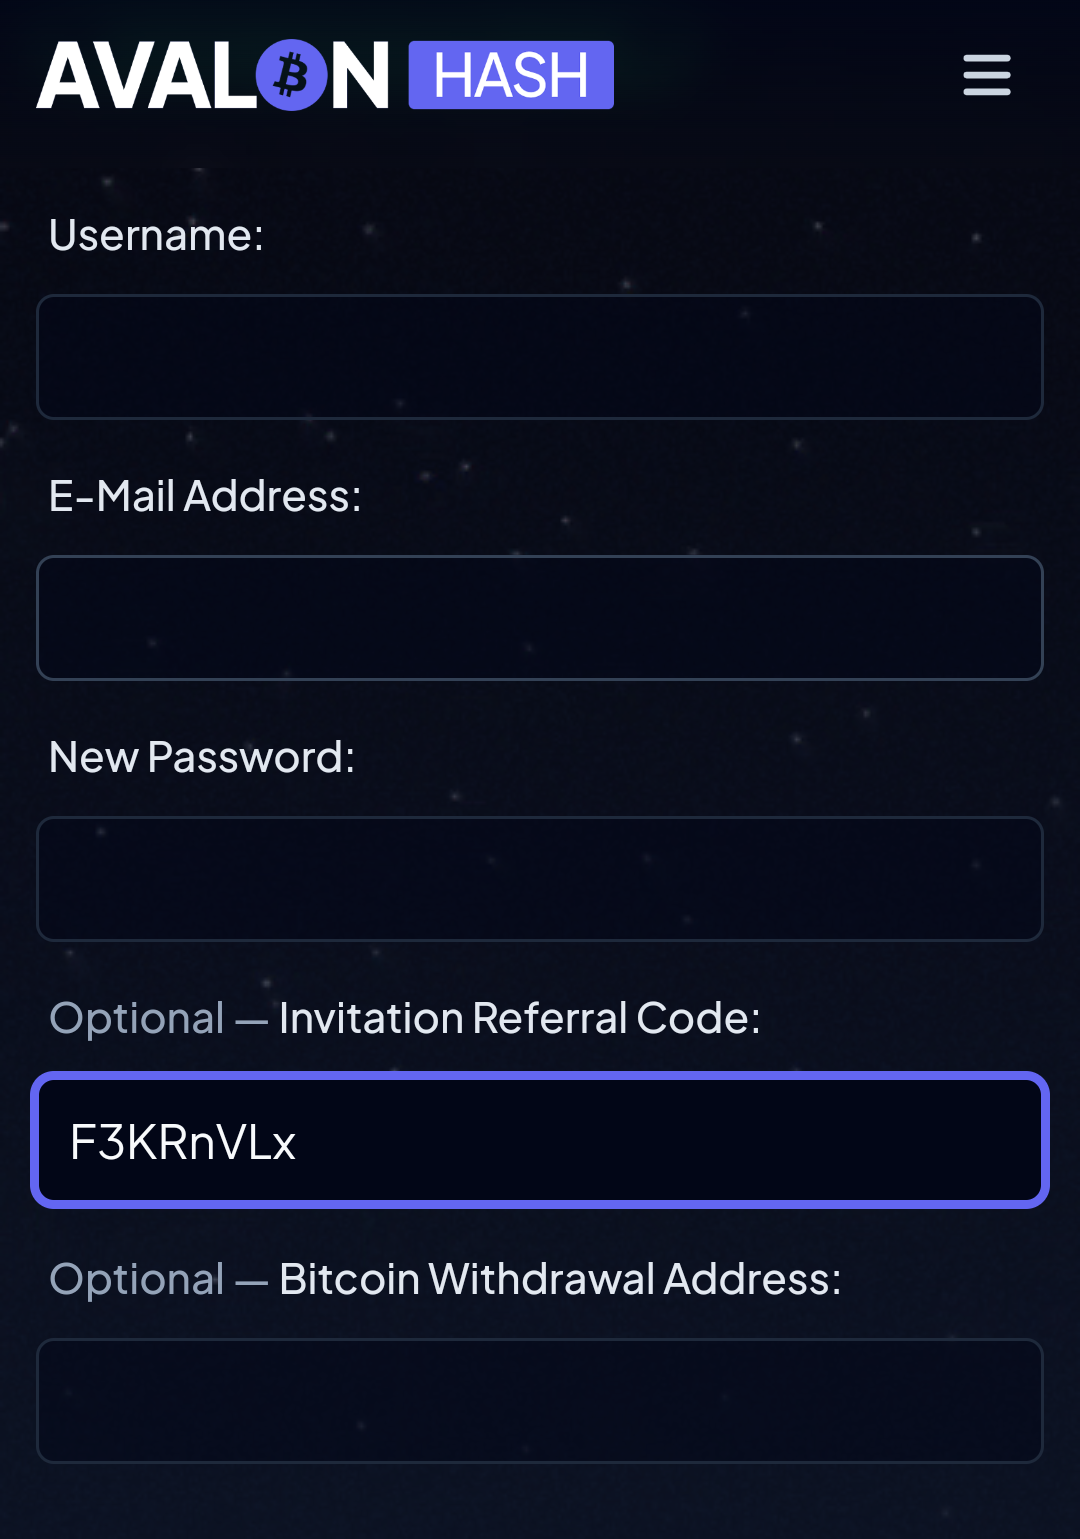
Task: Click the F3KRnVLx referral code text
Action: [x=183, y=1142]
